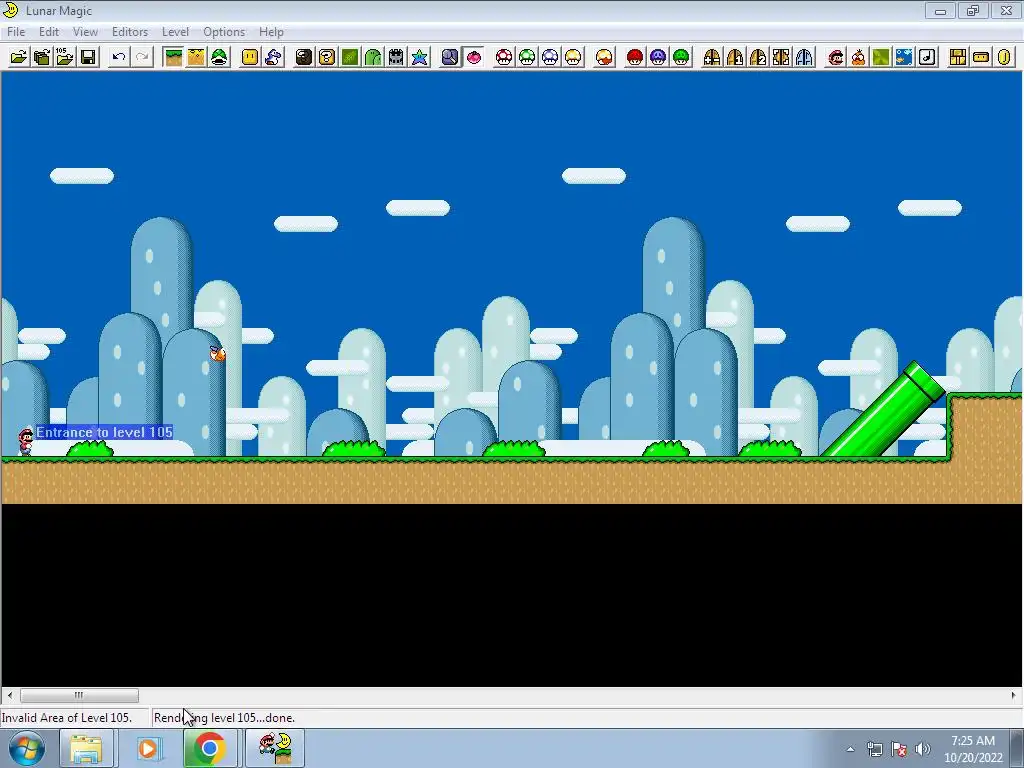Open the Edit menu
This screenshot has height=768, width=1024.
49,31
